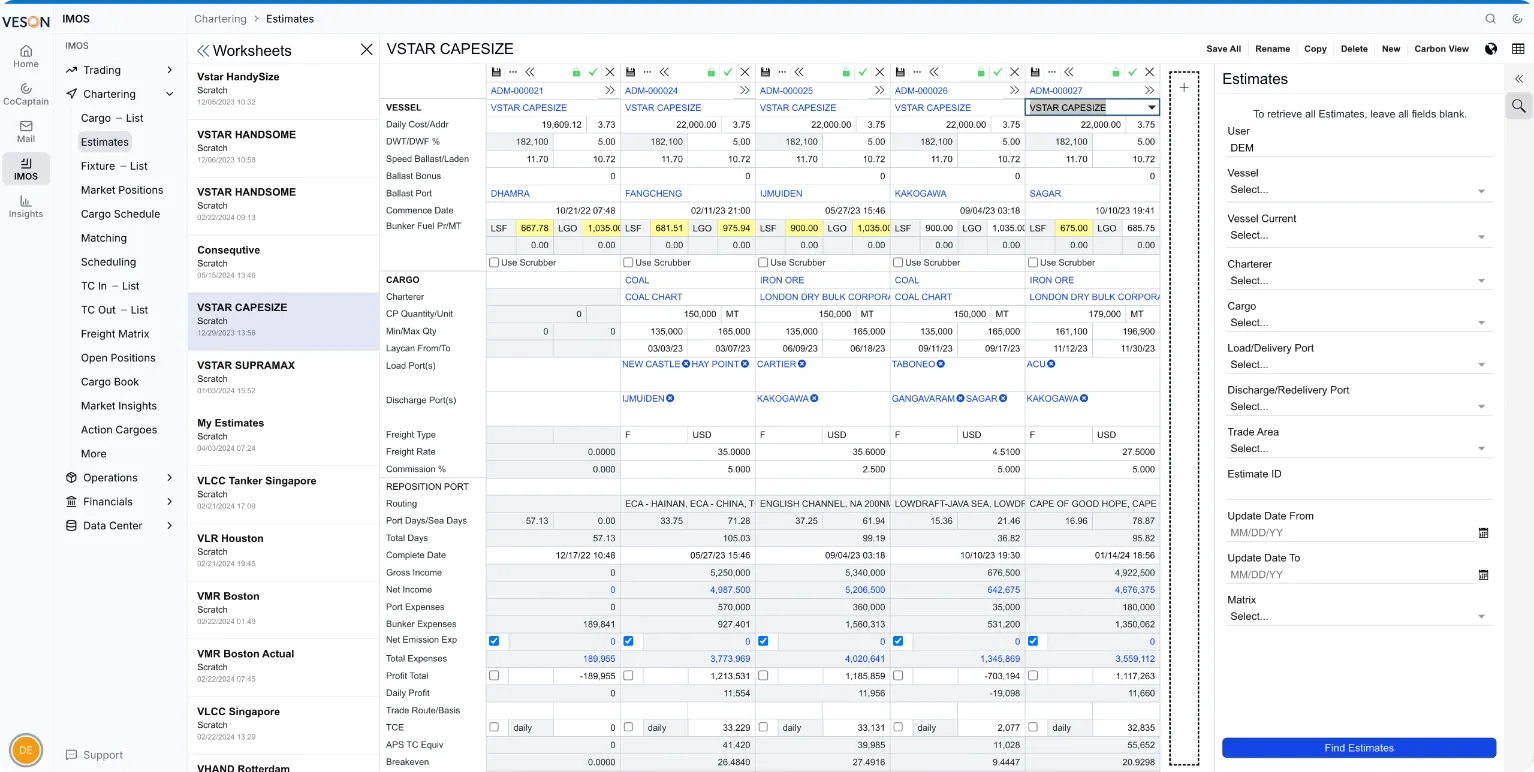The image size is (1534, 772).
Task: Expand the Data Center menu section
Action: click(x=120, y=526)
